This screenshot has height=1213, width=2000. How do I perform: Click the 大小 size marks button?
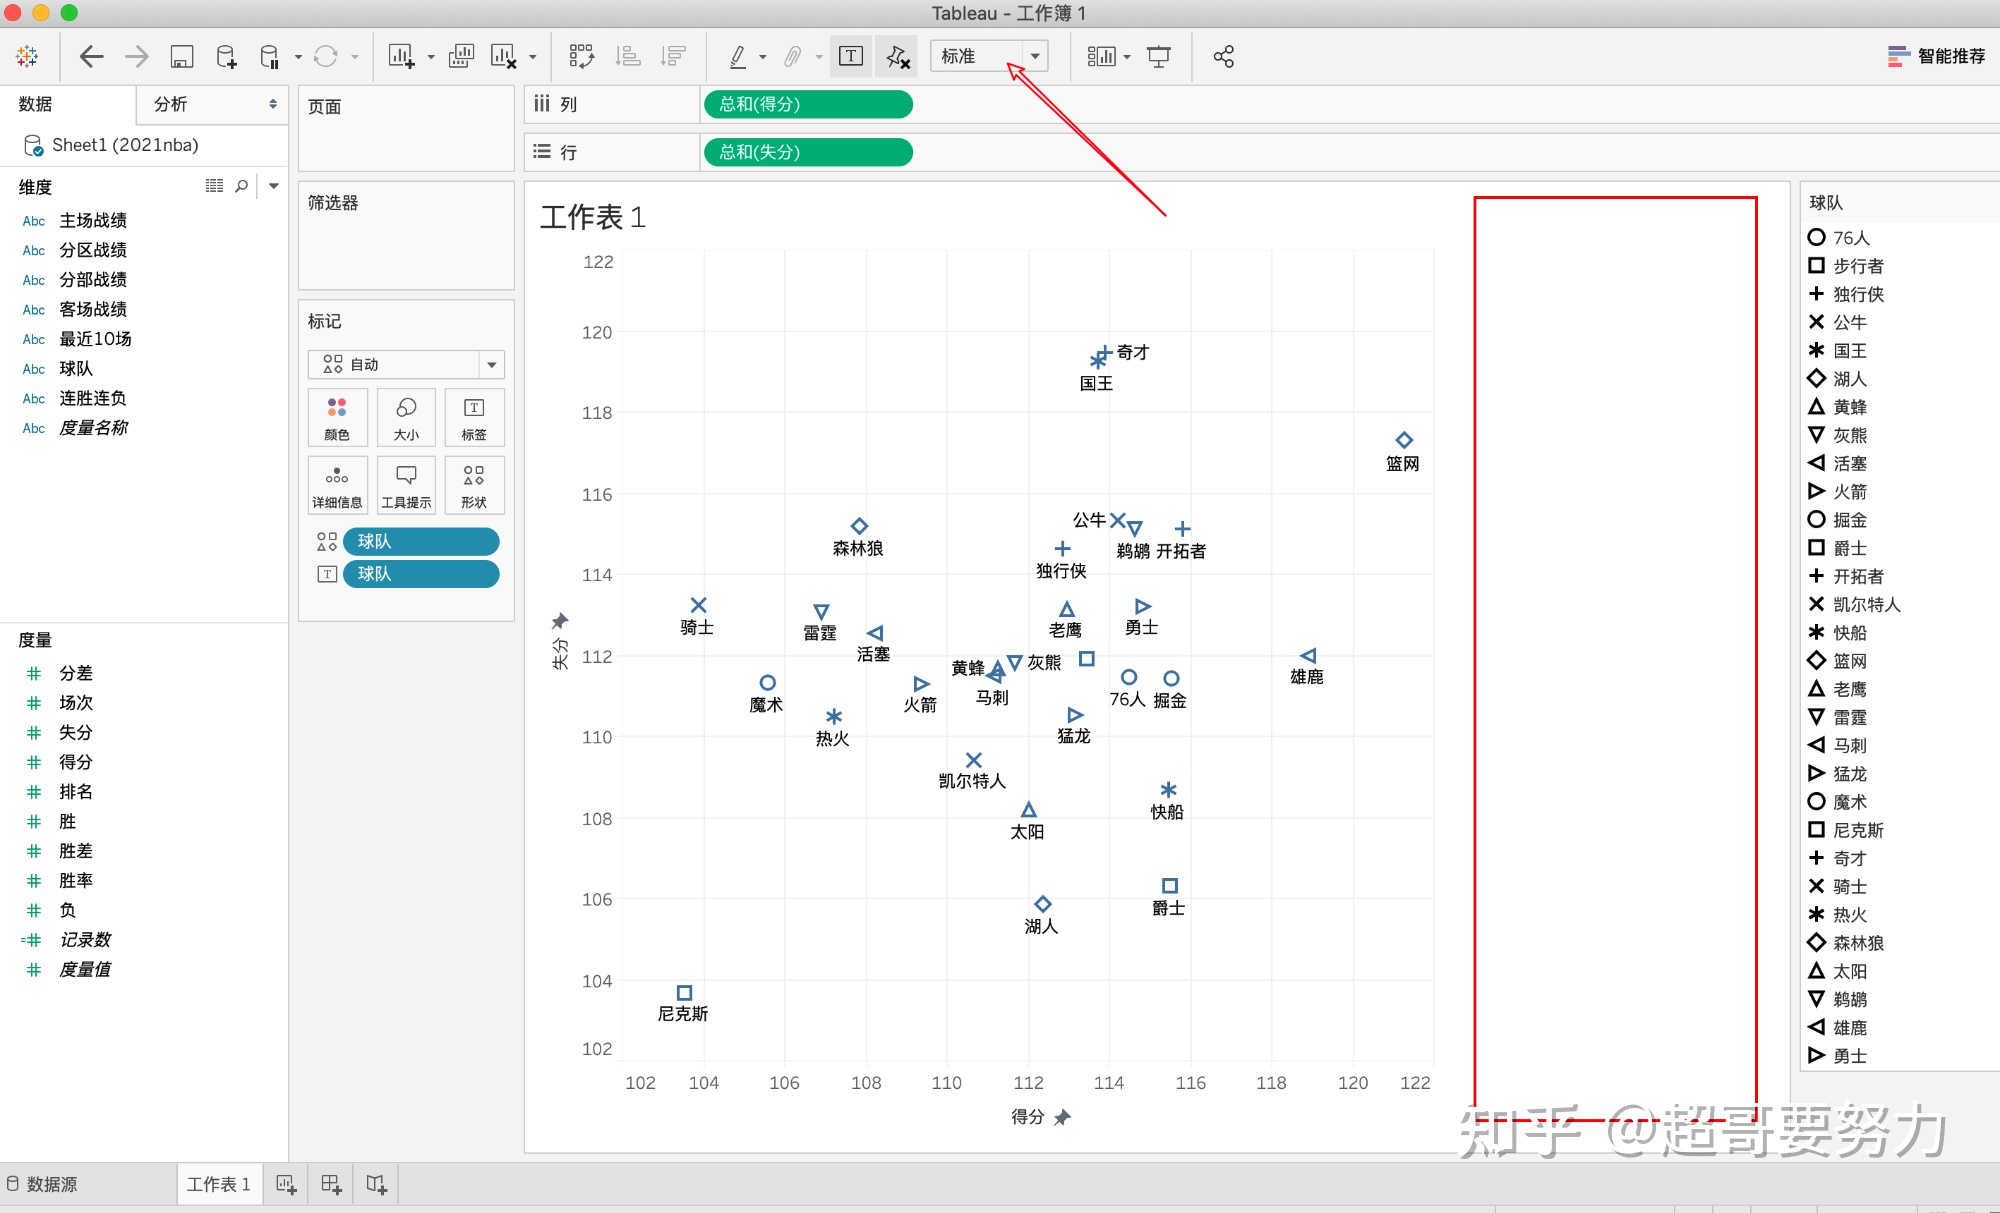pos(406,417)
